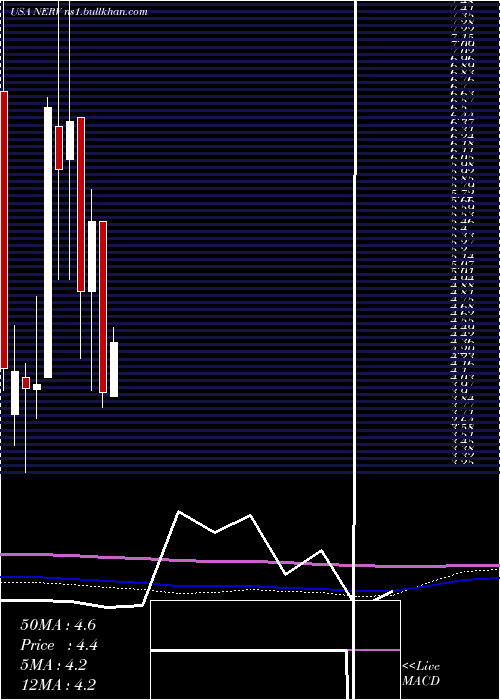Select the 'Price : 4.4' legend value
500x700 pixels.
pos(59,645)
